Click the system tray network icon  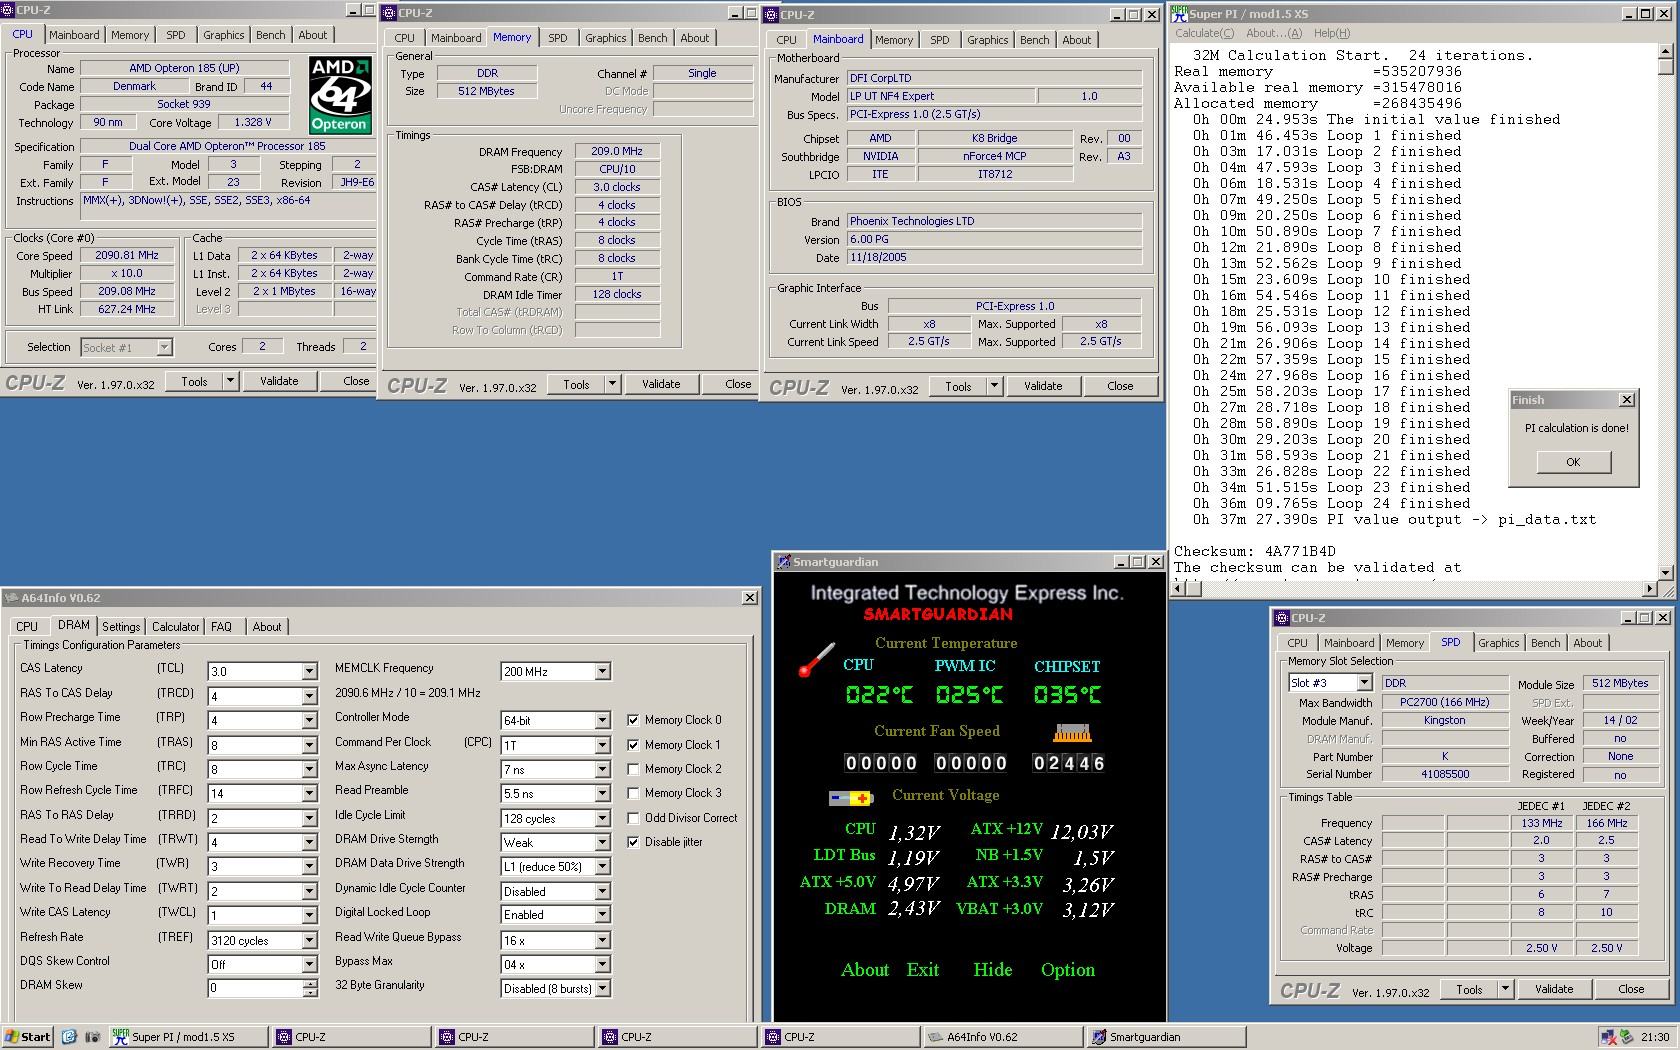[1609, 1037]
